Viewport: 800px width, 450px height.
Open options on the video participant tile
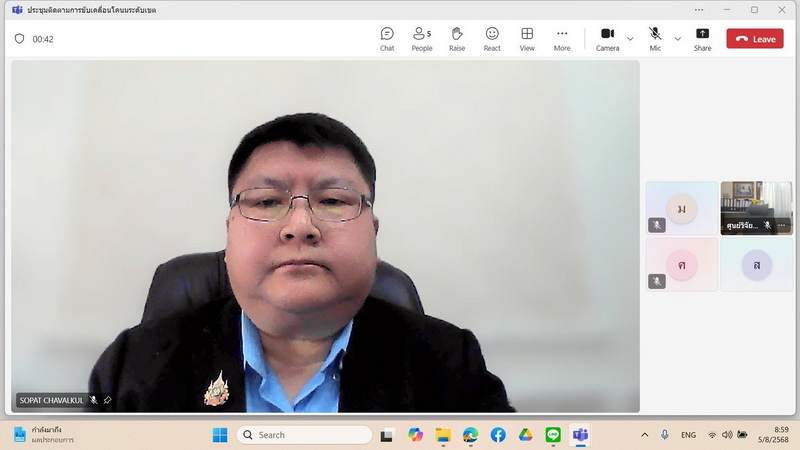coord(782,226)
